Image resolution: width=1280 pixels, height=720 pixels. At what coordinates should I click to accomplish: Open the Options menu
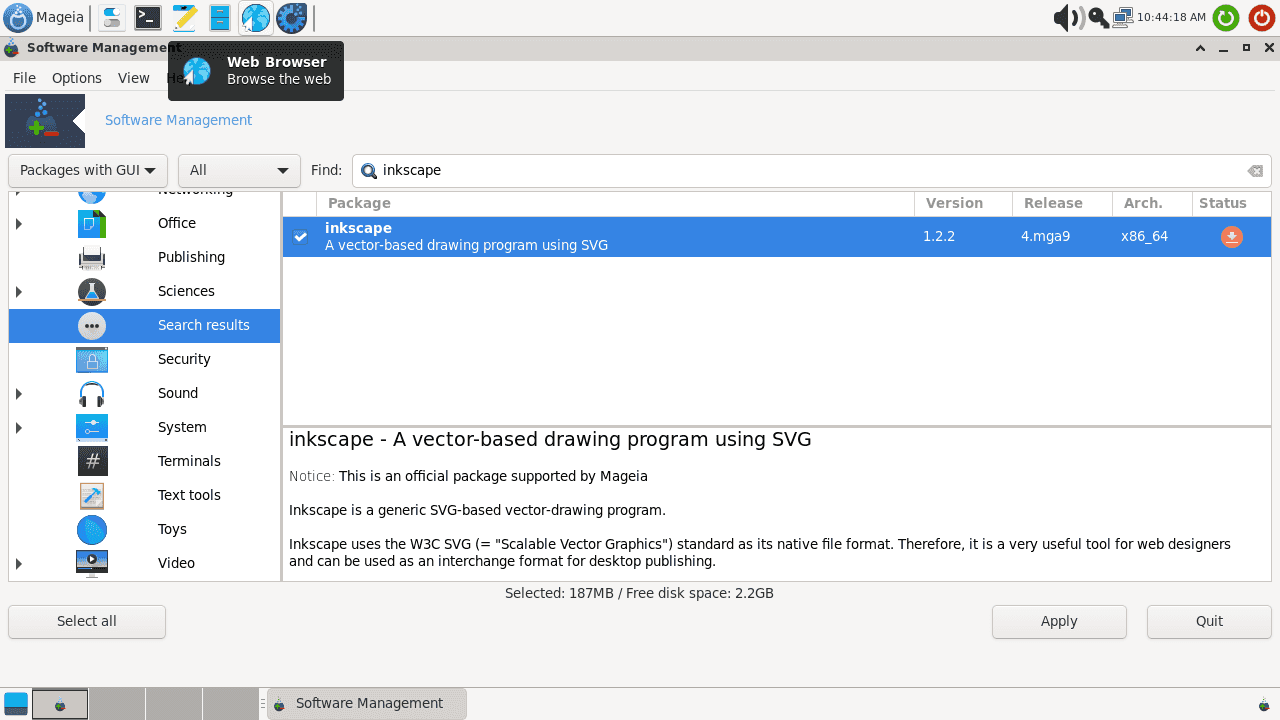pos(77,78)
